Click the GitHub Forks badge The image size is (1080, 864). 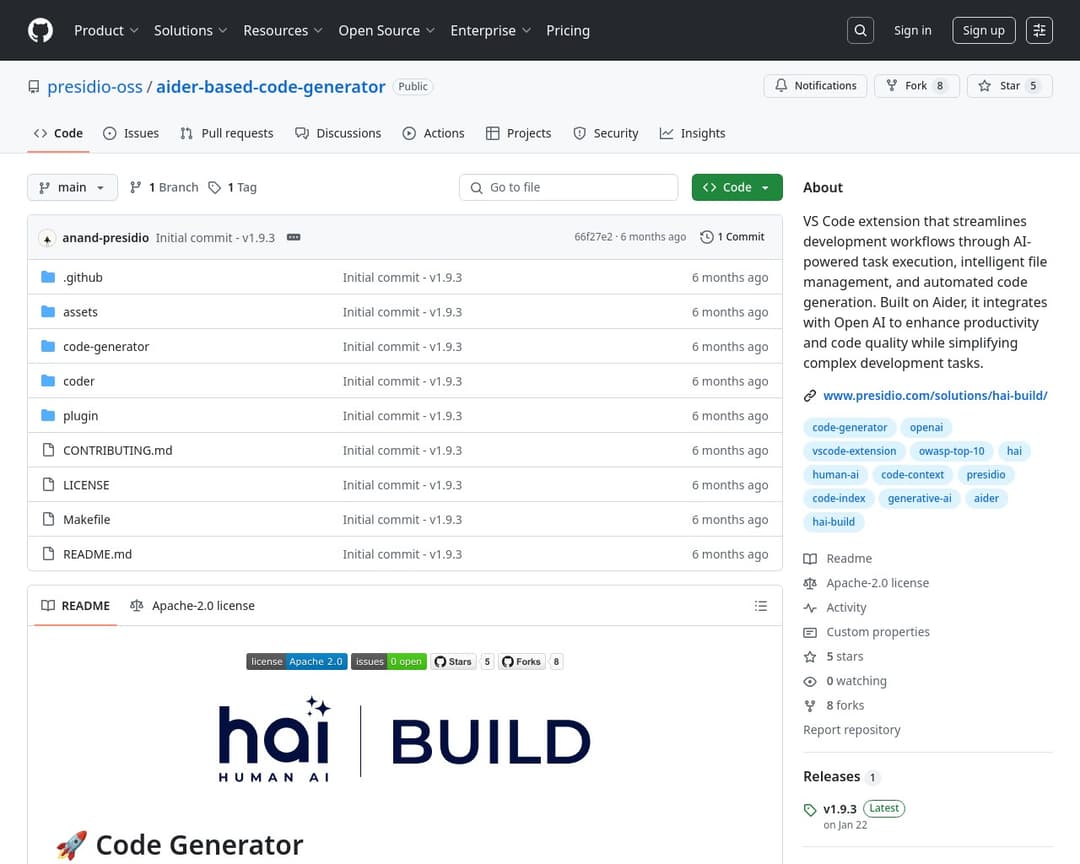pos(521,661)
